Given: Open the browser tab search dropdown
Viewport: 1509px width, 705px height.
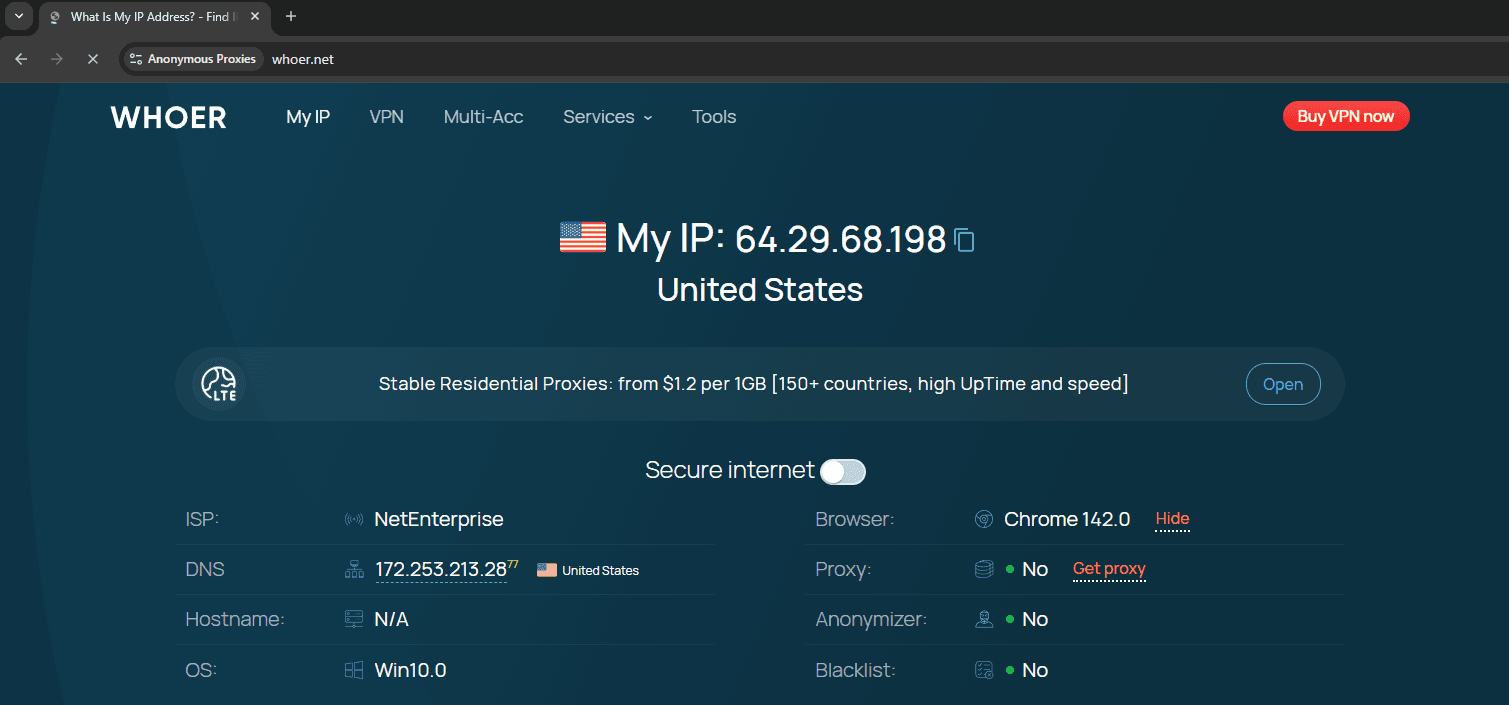Looking at the screenshot, I should click(18, 16).
